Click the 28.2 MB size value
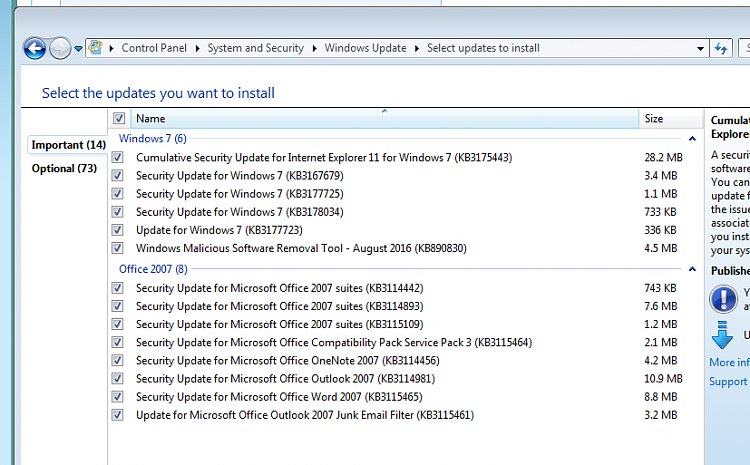 click(663, 157)
